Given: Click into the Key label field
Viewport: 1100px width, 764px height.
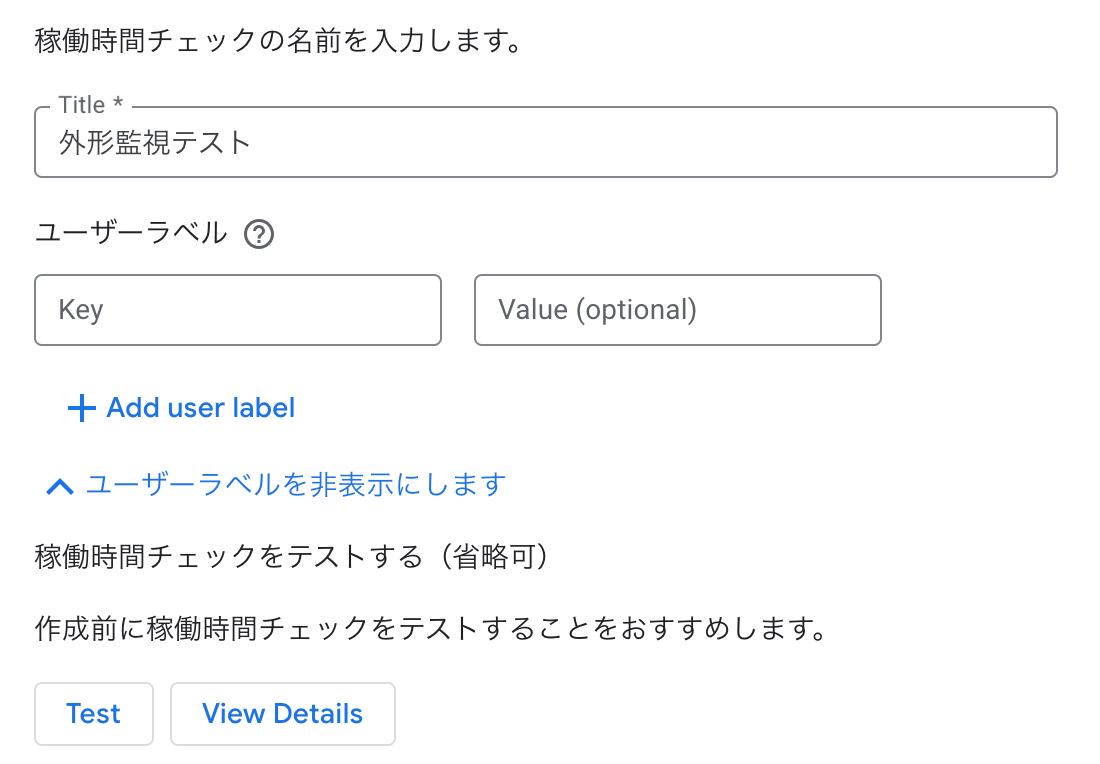Looking at the screenshot, I should click(238, 310).
